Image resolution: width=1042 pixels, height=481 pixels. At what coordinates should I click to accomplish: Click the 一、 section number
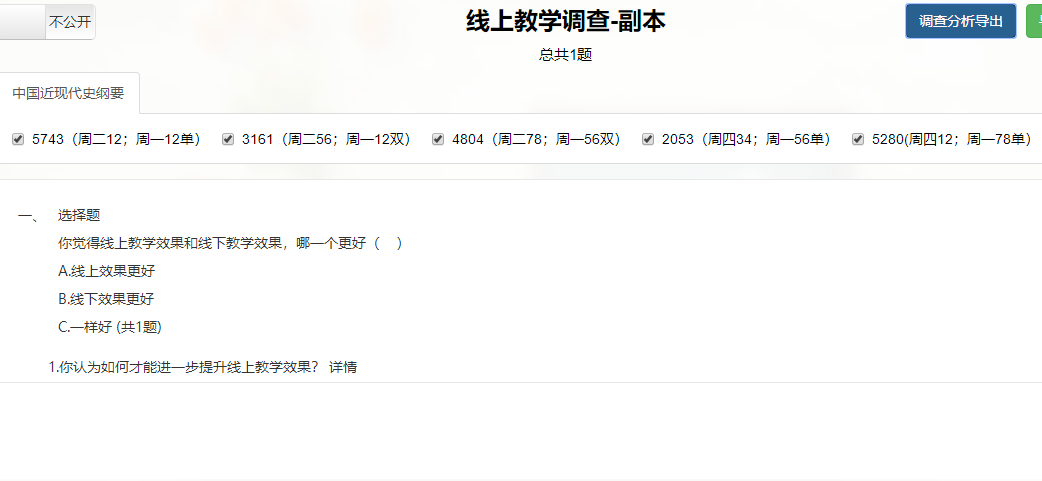29,215
